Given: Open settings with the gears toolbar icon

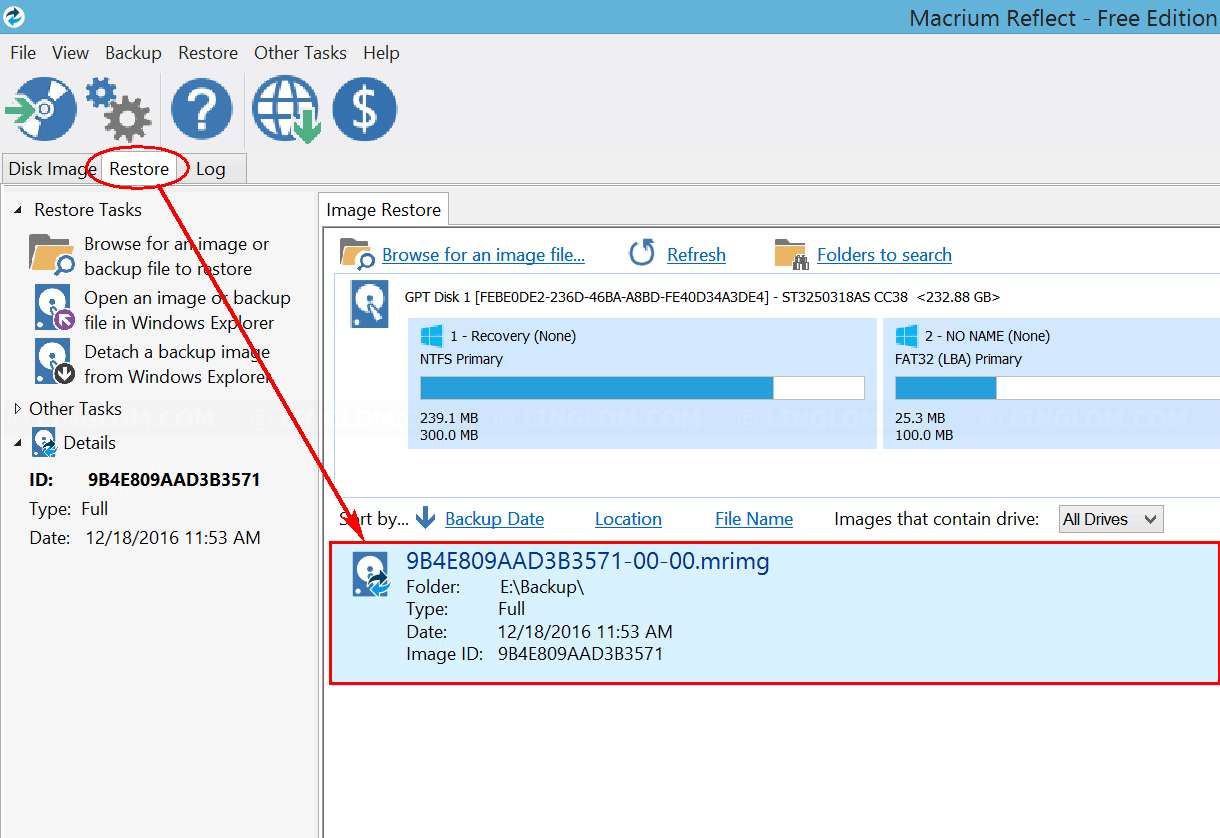Looking at the screenshot, I should click(x=118, y=109).
